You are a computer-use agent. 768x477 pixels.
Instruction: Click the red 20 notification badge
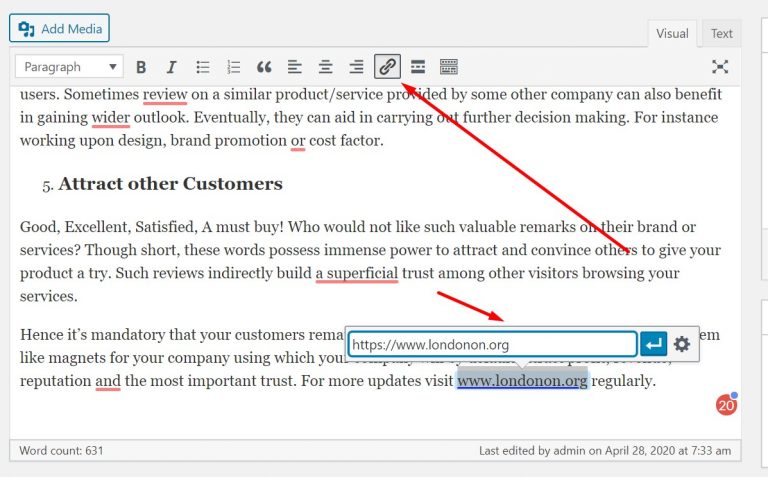tap(726, 405)
